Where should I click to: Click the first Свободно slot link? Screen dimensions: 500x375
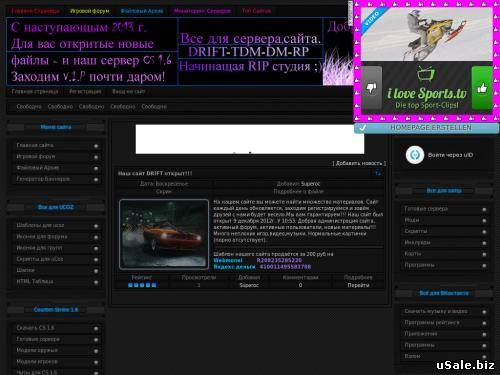pos(29,107)
